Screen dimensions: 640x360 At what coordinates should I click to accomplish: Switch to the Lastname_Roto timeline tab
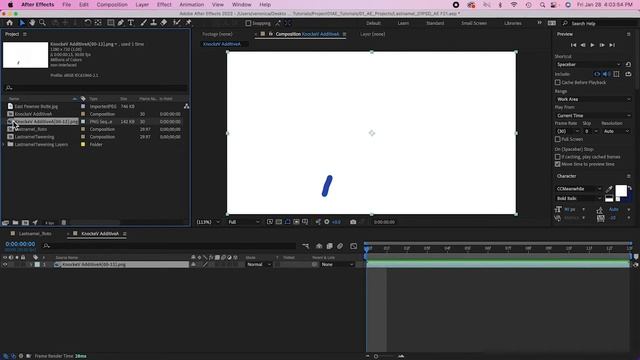pyautogui.click(x=35, y=234)
